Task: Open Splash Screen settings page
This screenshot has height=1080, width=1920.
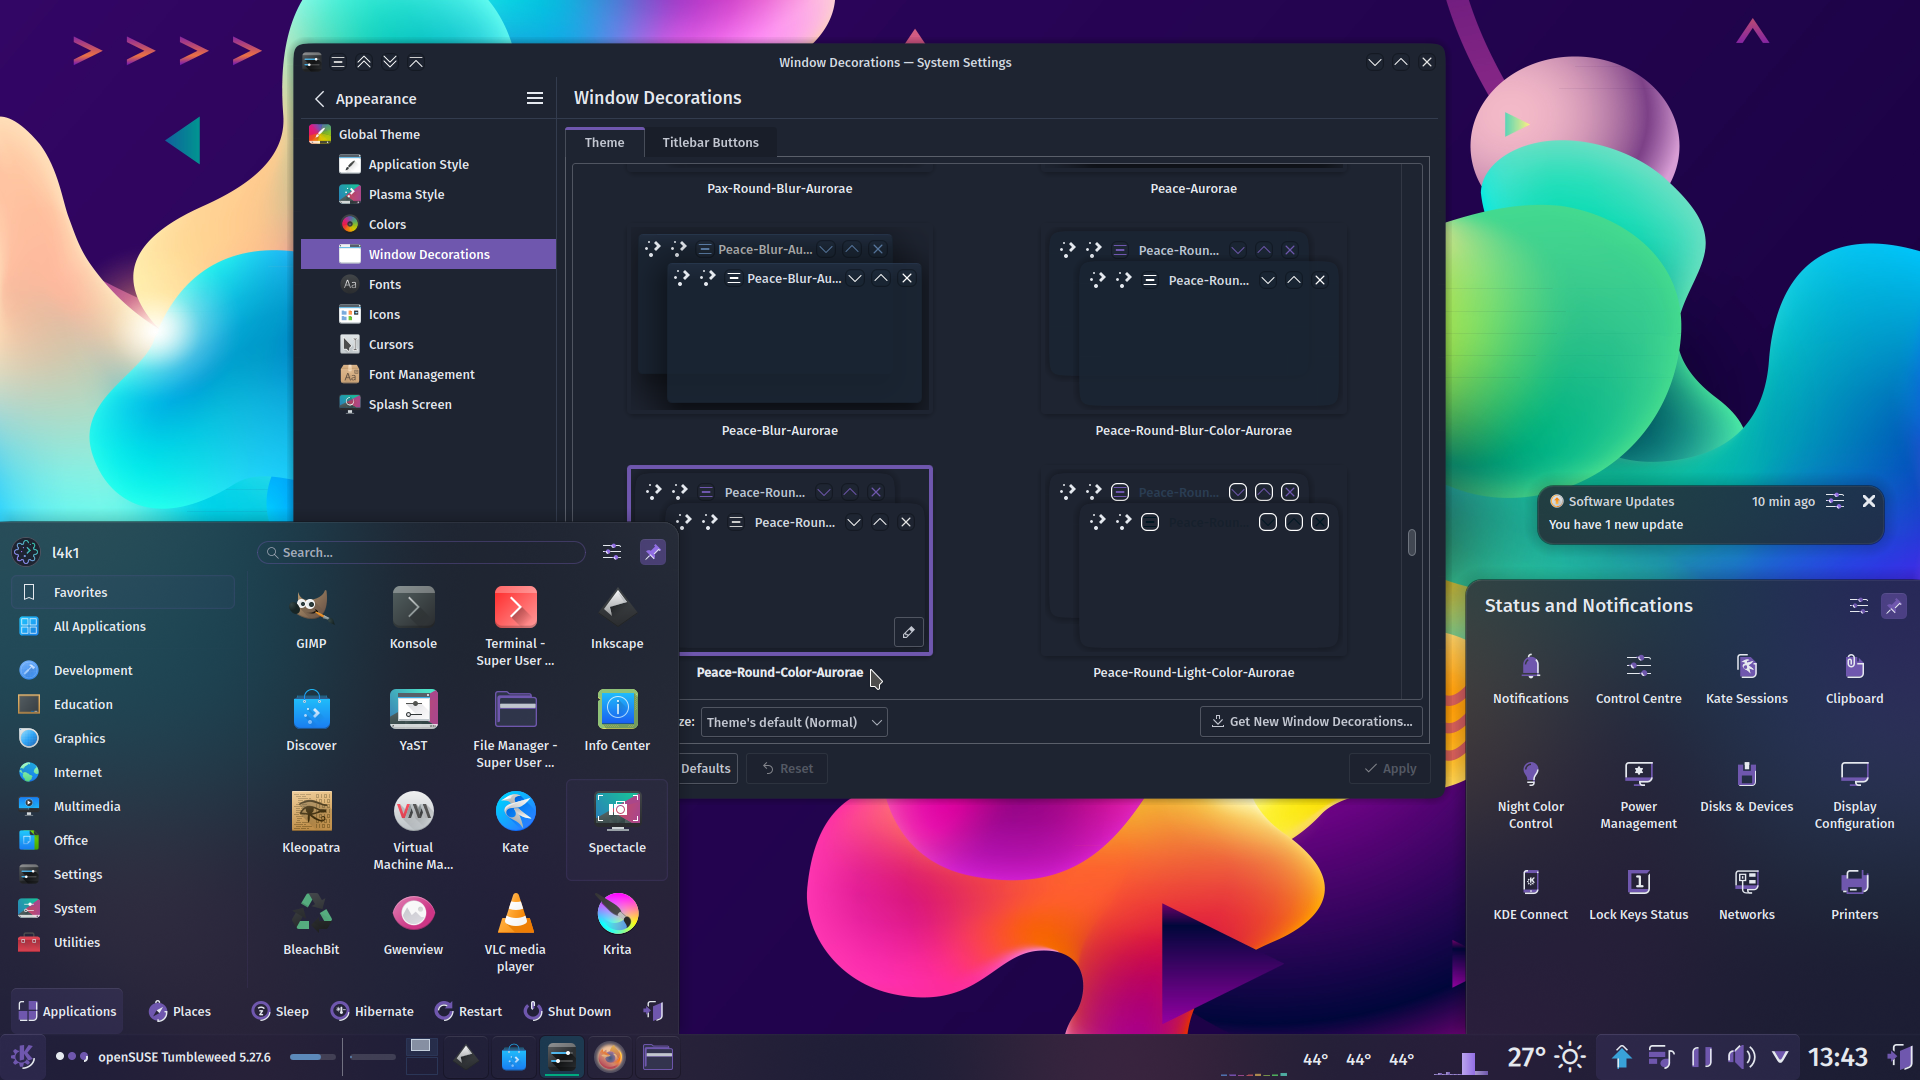Action: (428, 404)
